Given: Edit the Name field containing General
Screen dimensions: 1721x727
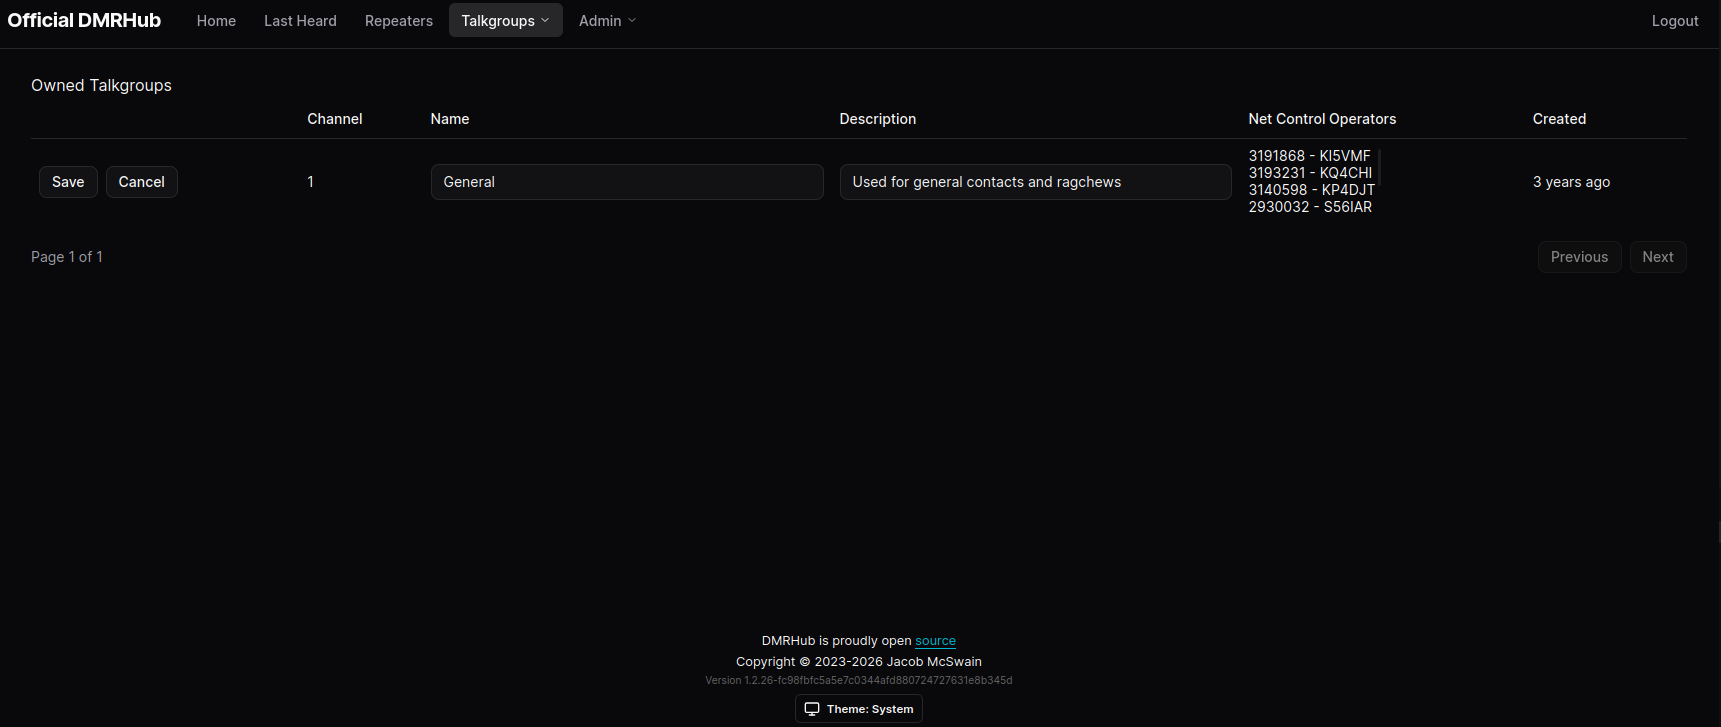Looking at the screenshot, I should 627,182.
